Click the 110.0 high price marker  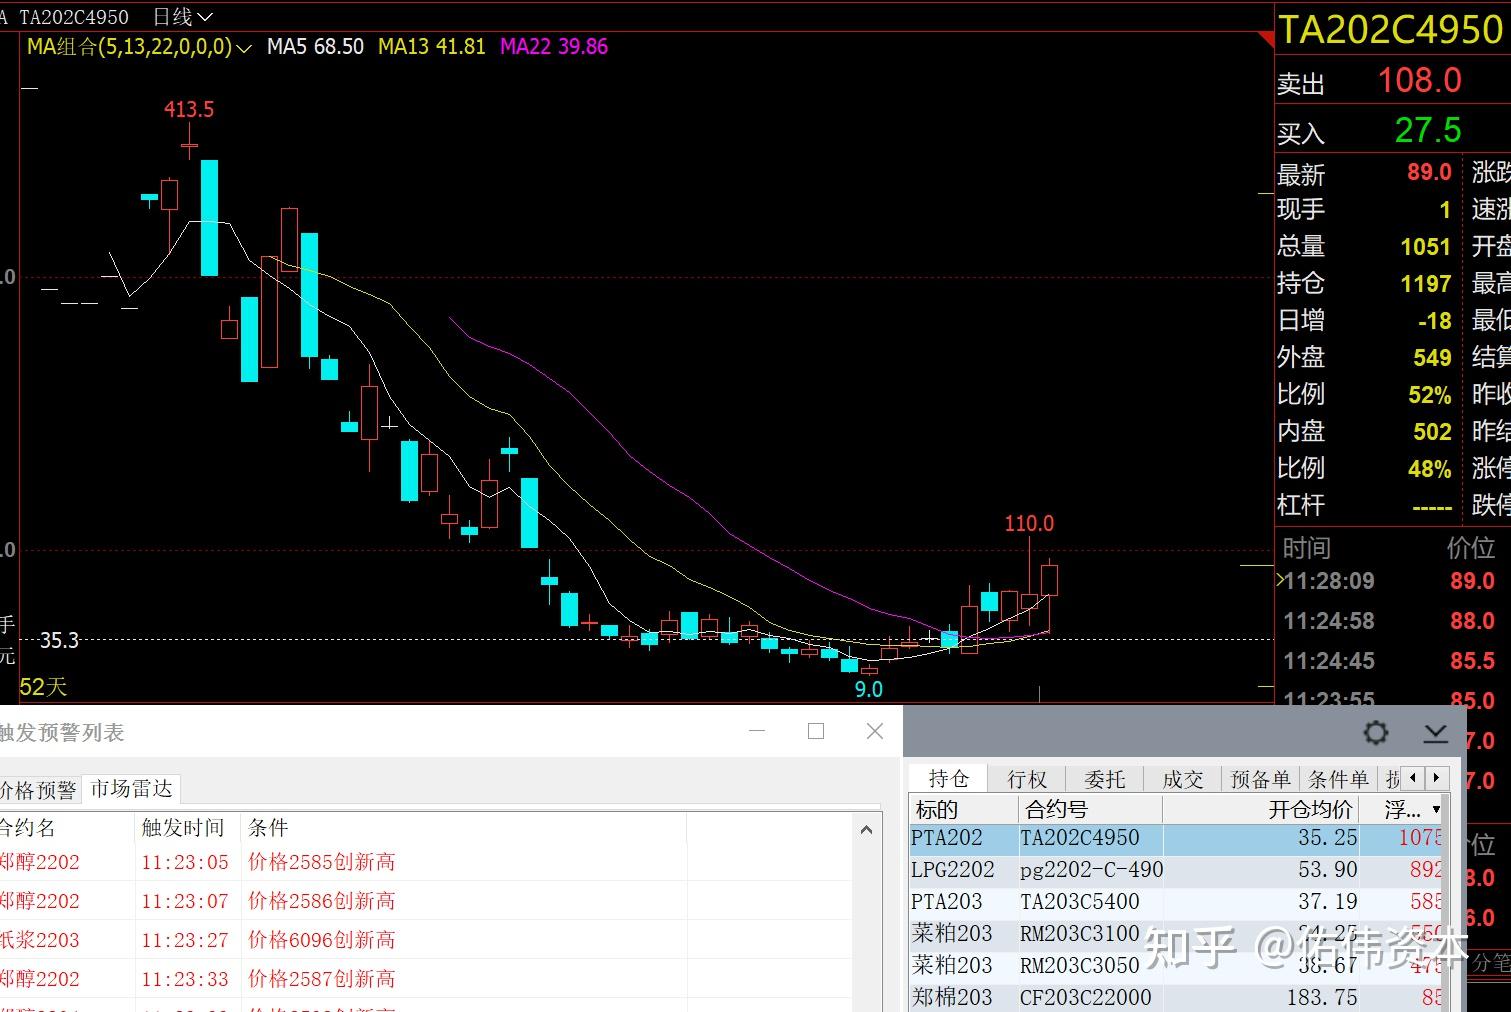click(1029, 523)
